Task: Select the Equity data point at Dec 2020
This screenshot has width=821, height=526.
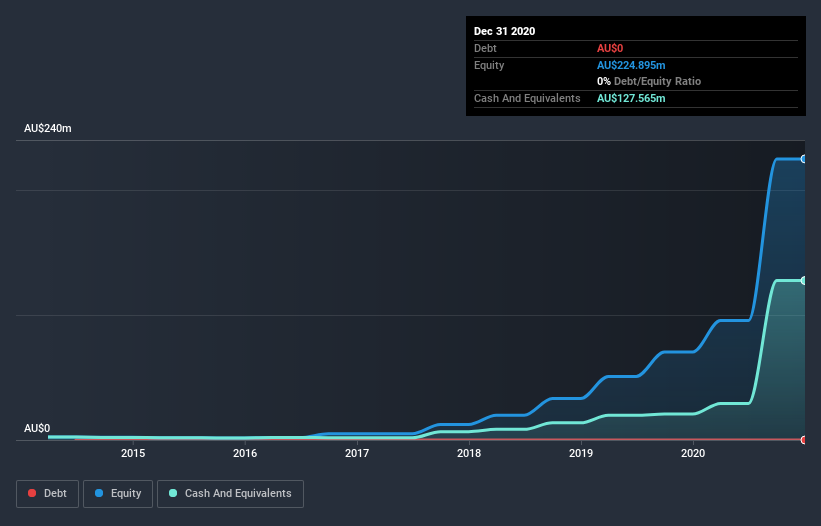Action: (x=804, y=159)
